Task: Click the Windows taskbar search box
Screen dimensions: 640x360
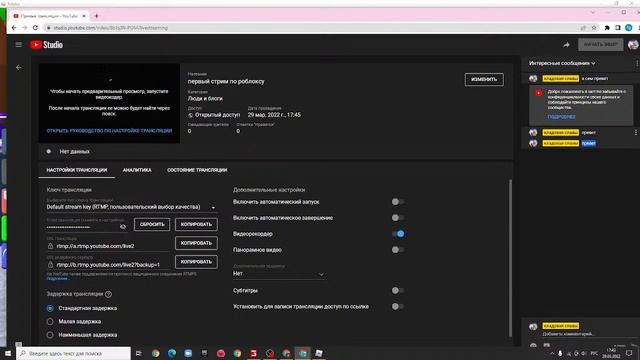Action: (x=74, y=353)
